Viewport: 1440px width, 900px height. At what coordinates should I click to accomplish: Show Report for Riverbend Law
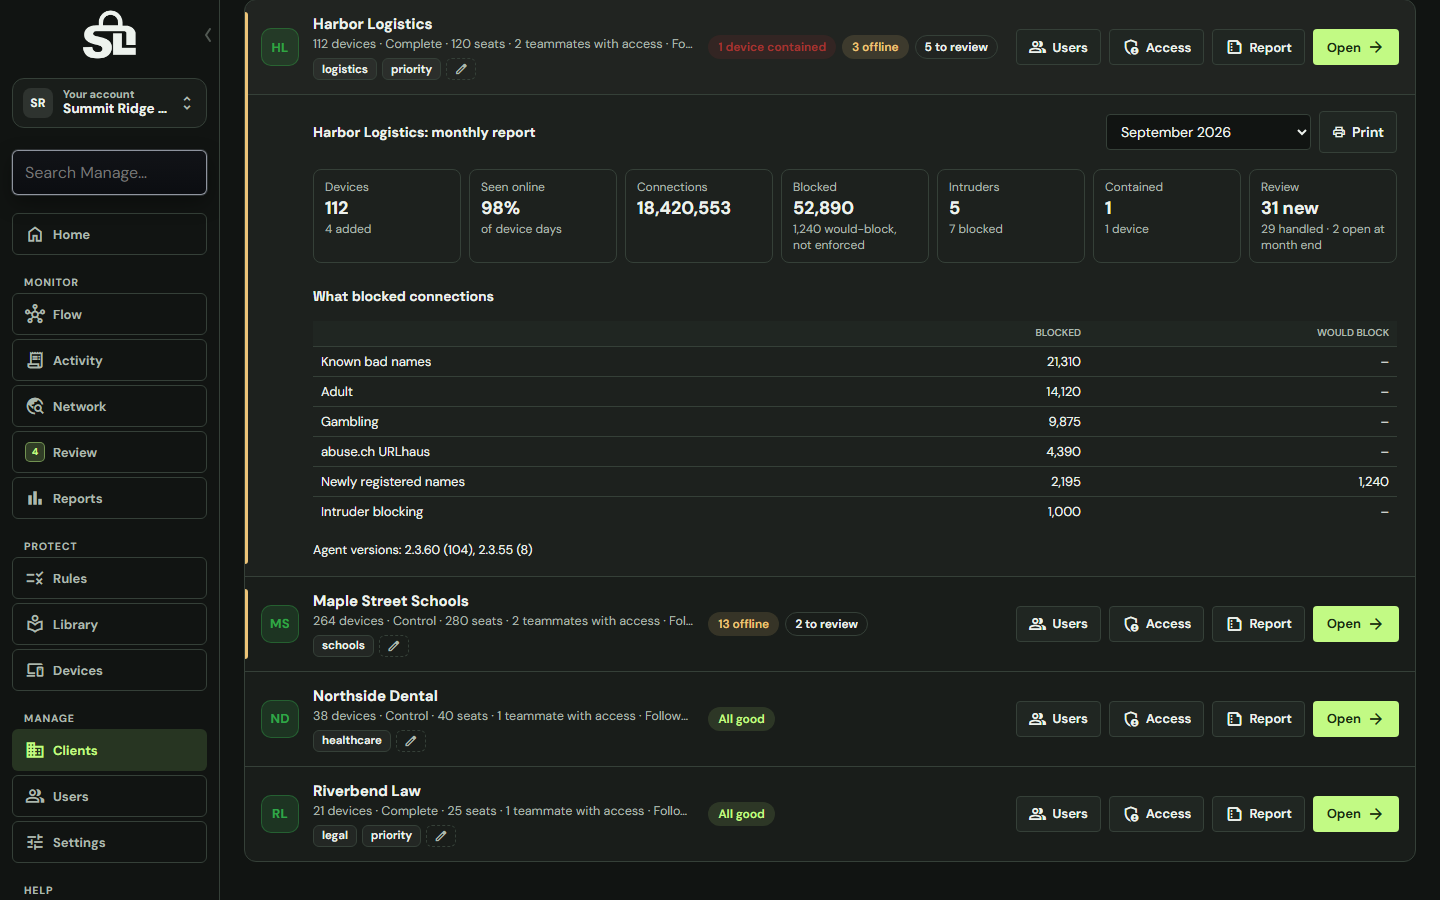click(x=1258, y=814)
